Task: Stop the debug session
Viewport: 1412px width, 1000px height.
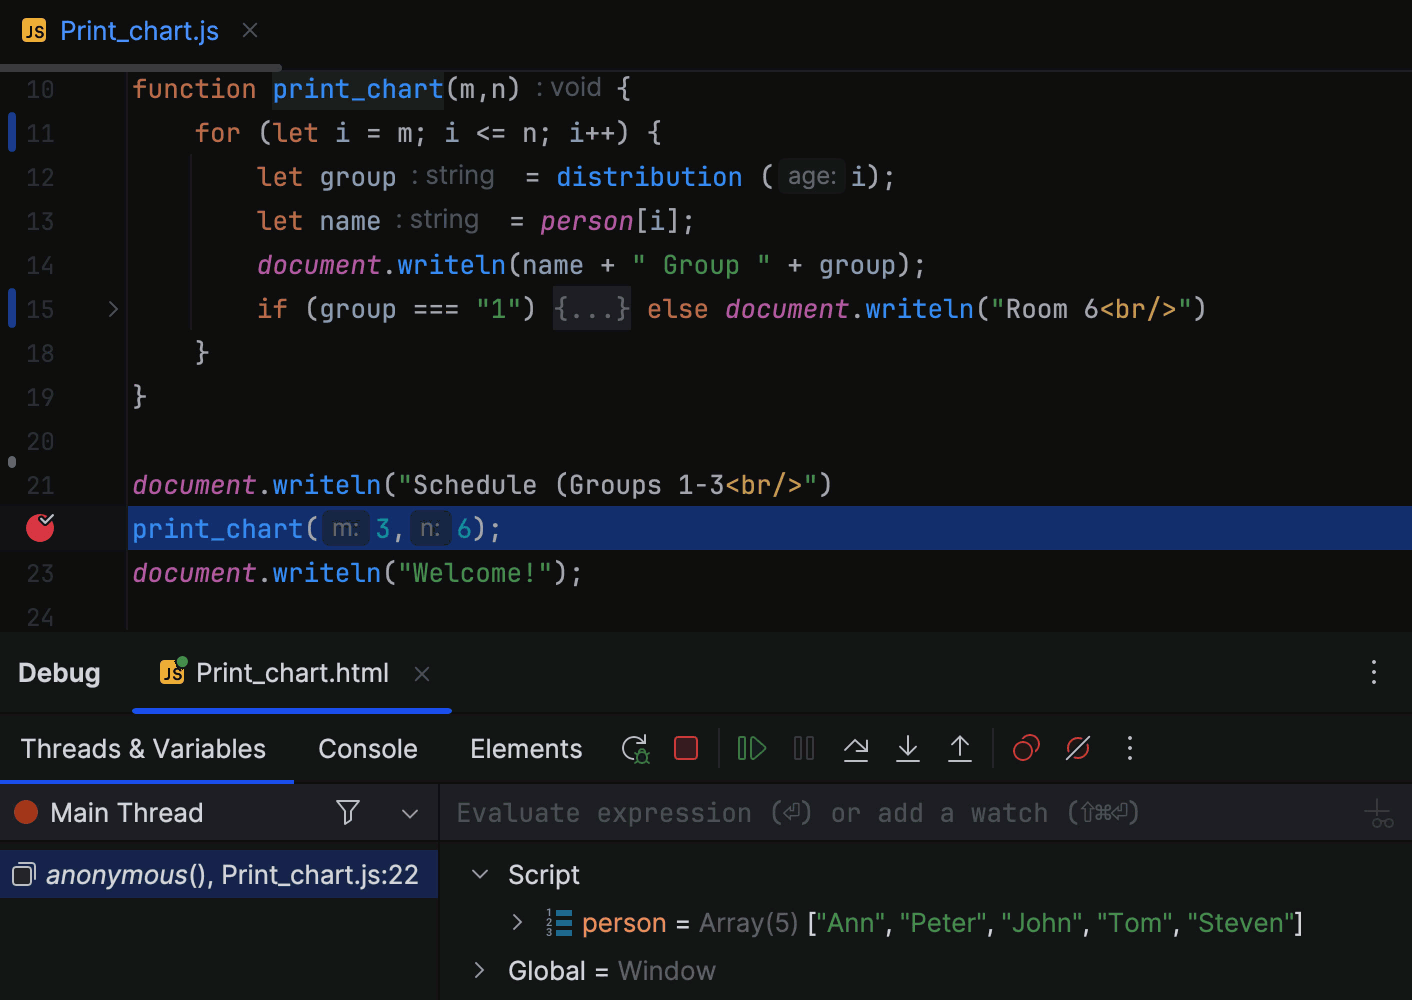Action: (686, 748)
